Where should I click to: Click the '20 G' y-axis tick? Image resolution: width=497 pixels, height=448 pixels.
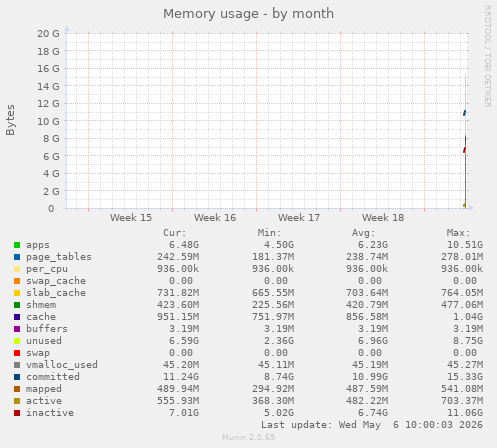(48, 33)
